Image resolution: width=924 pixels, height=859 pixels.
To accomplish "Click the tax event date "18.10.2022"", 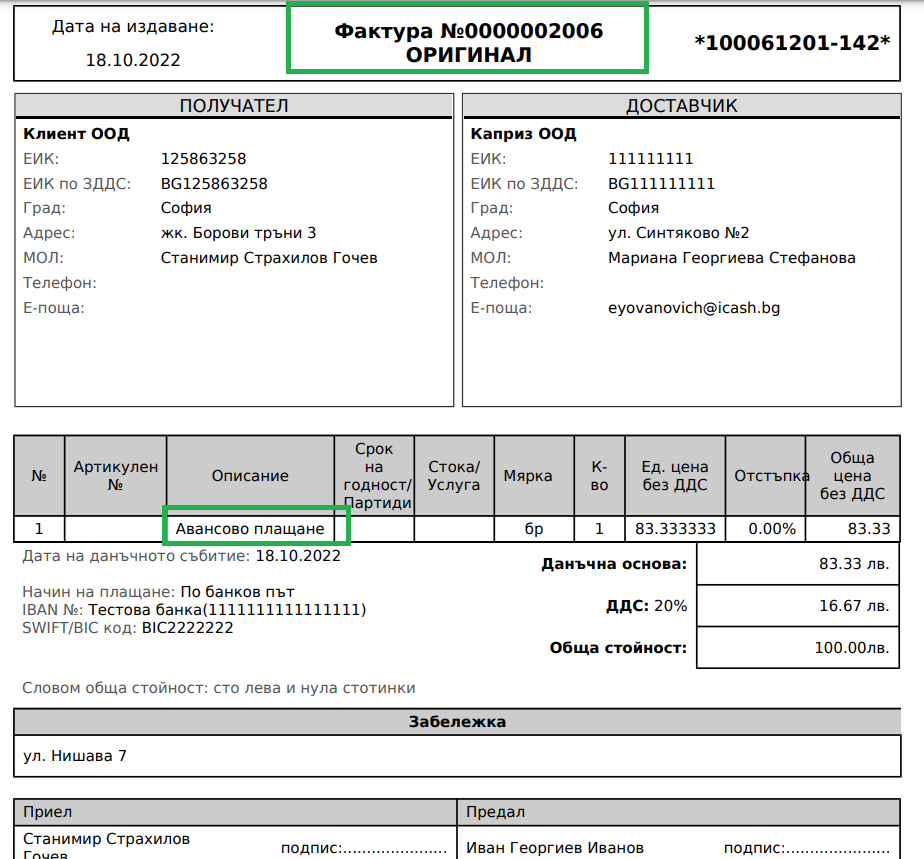I will point(298,556).
